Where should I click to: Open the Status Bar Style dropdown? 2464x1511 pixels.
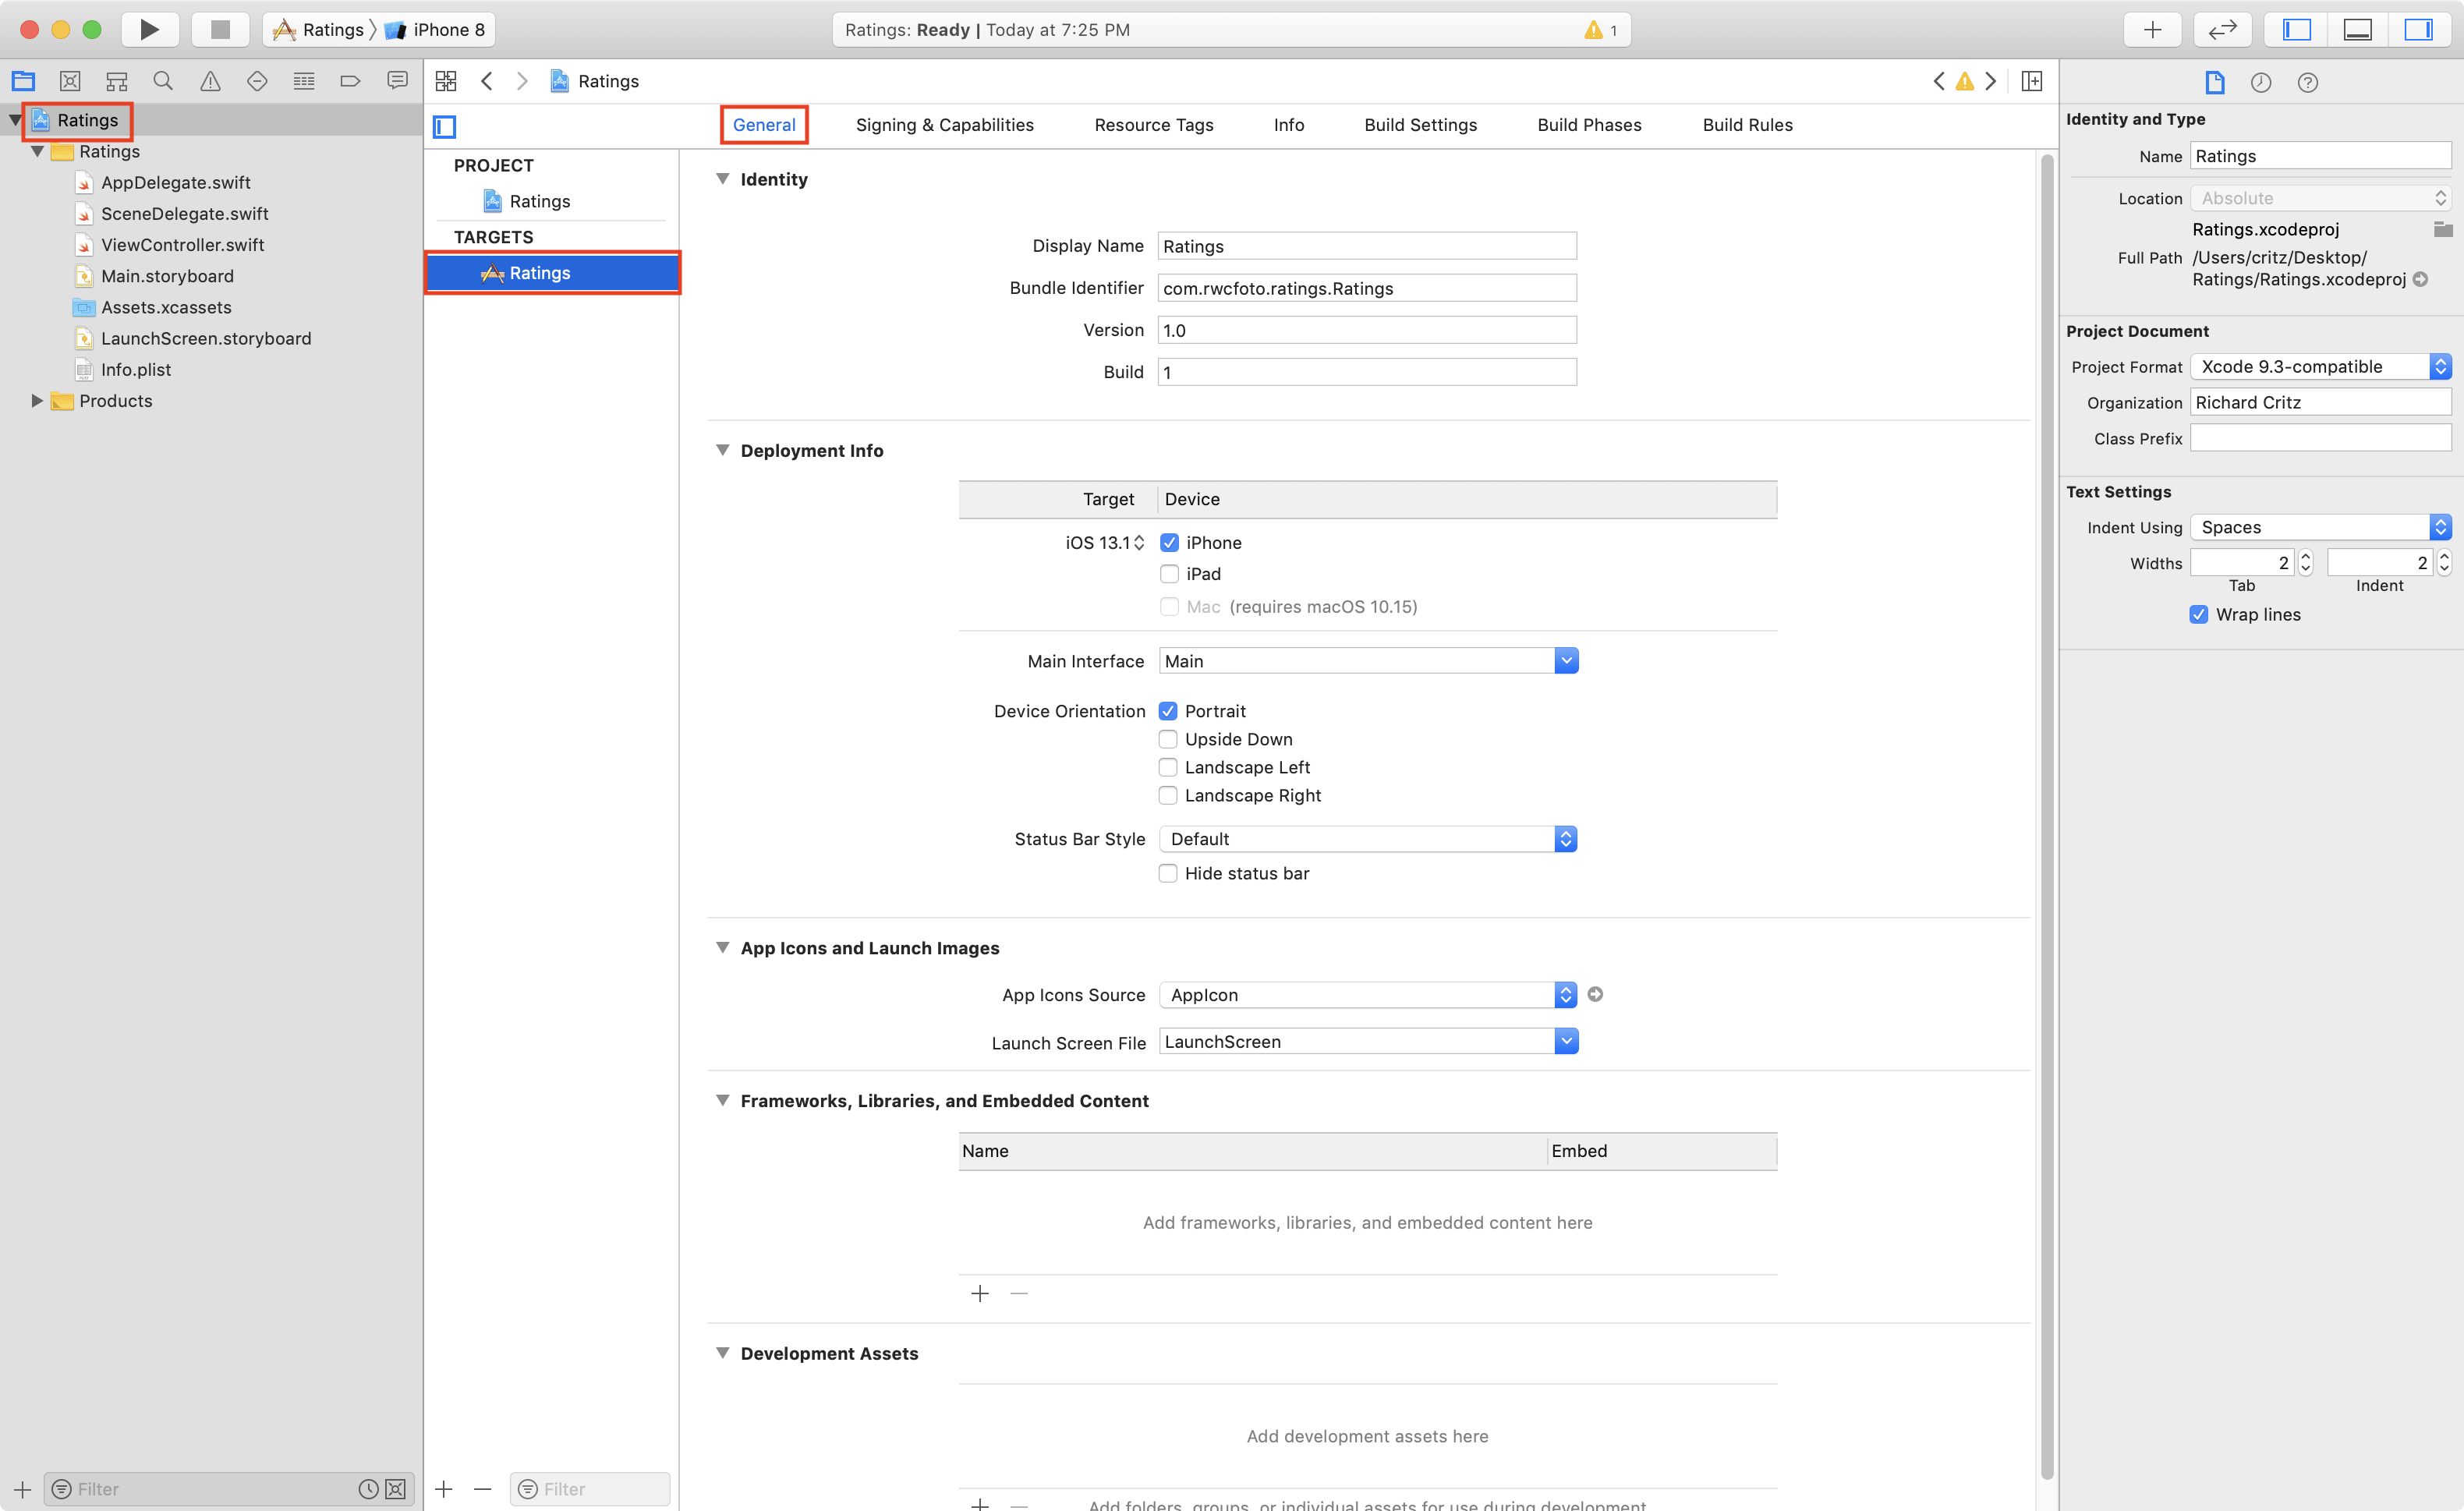click(1368, 838)
